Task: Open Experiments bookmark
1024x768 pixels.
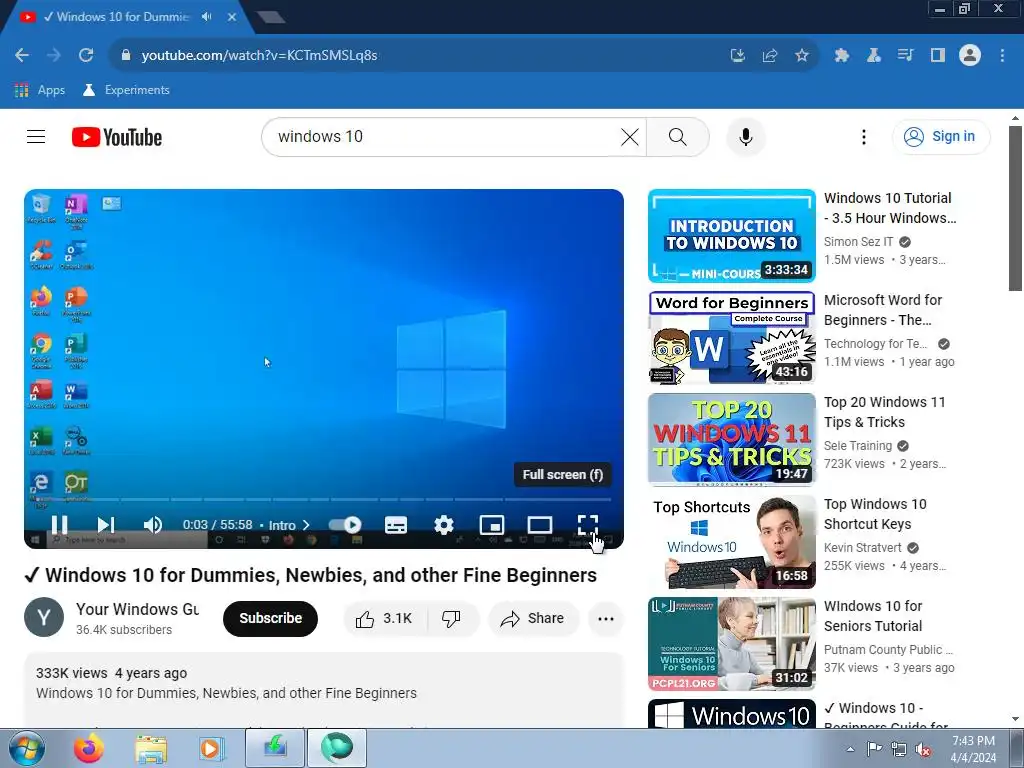Action: tap(126, 90)
